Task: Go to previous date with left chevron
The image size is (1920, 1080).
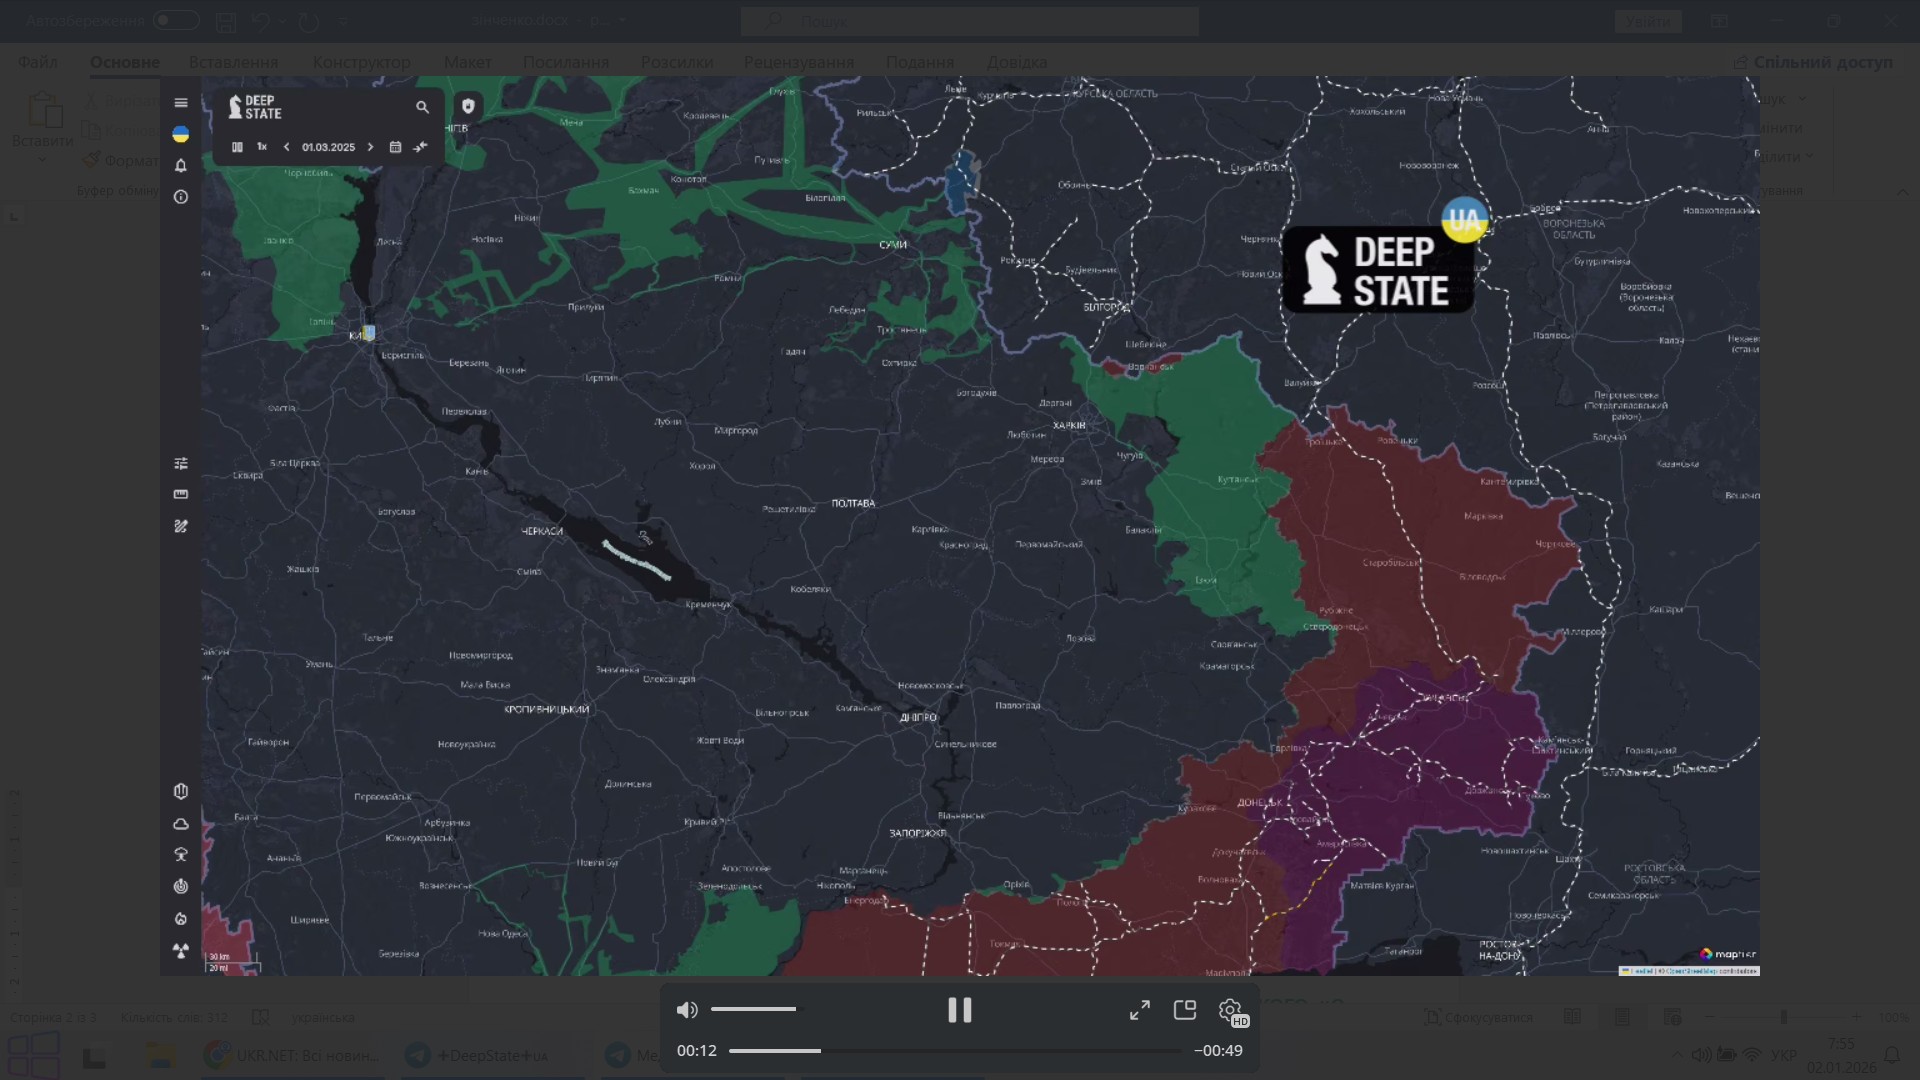Action: coord(287,147)
